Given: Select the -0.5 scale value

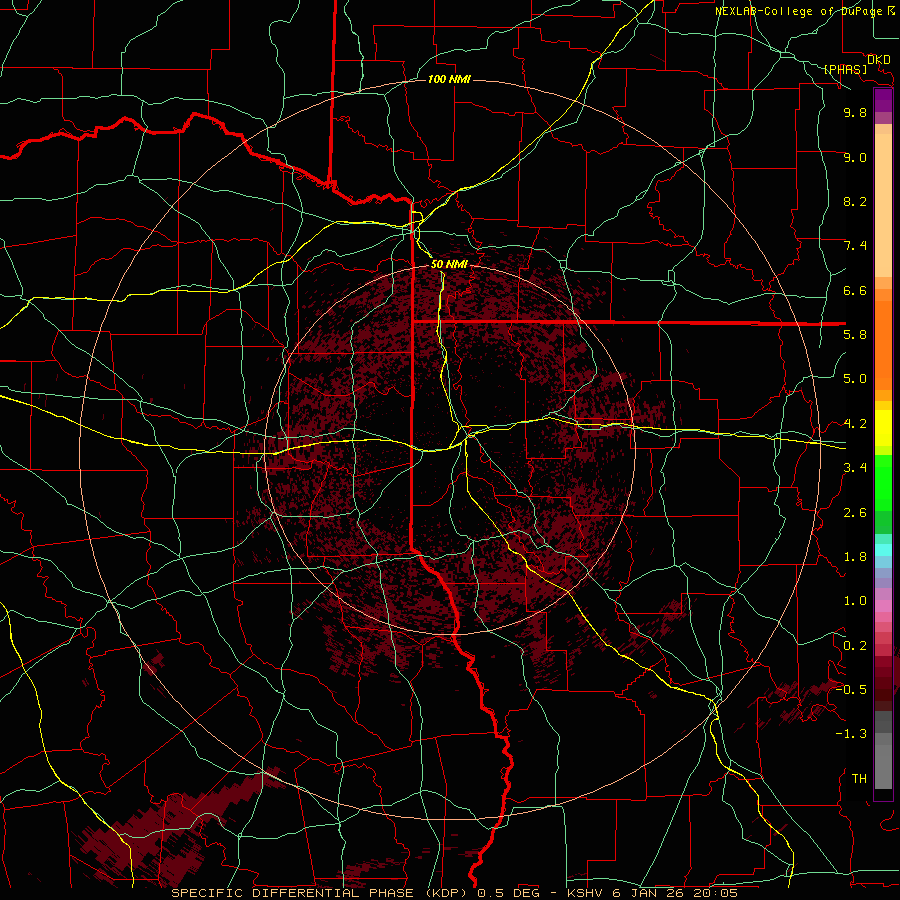Looking at the screenshot, I should tap(851, 690).
